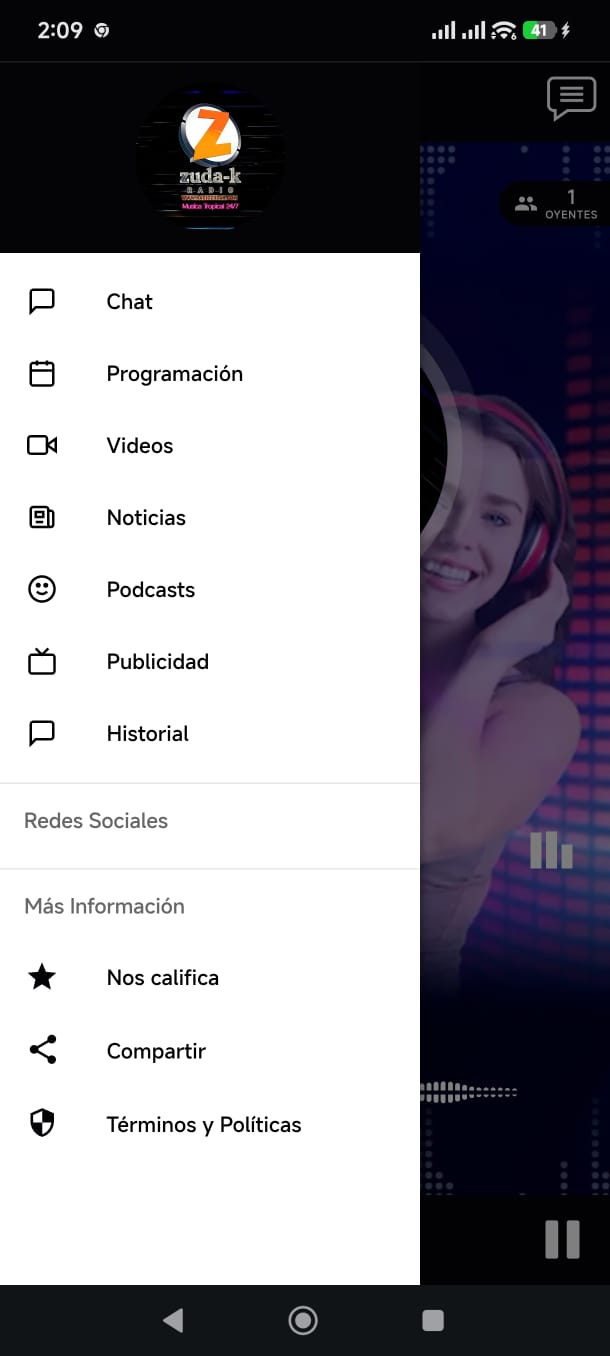The width and height of the screenshot is (610, 1356).
Task: Open the Términos y Políticas link
Action: pyautogui.click(x=204, y=1125)
